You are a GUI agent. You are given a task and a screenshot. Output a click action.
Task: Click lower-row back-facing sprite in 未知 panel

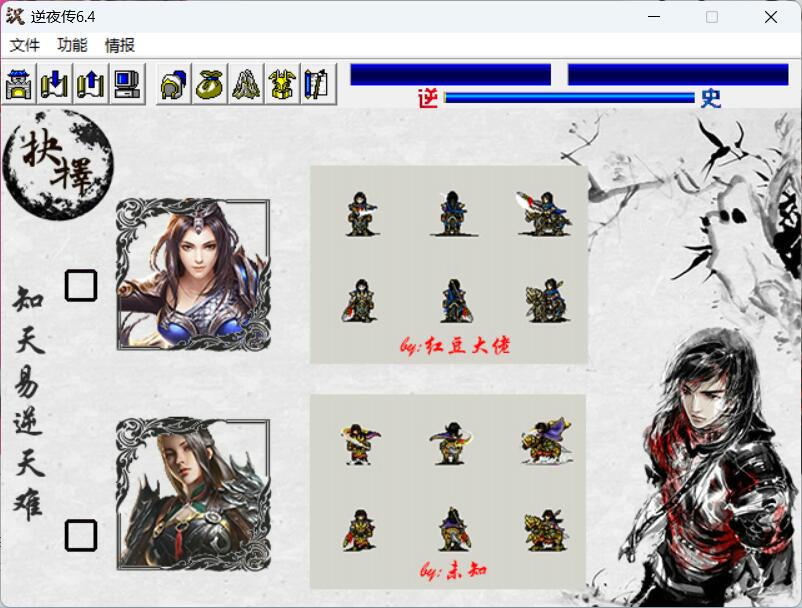pyautogui.click(x=453, y=529)
